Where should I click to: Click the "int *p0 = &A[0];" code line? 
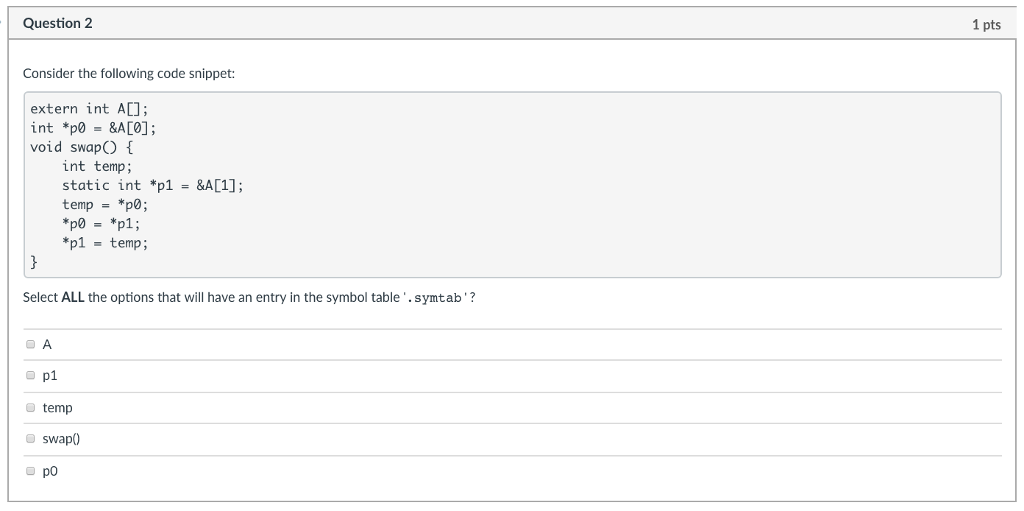93,127
